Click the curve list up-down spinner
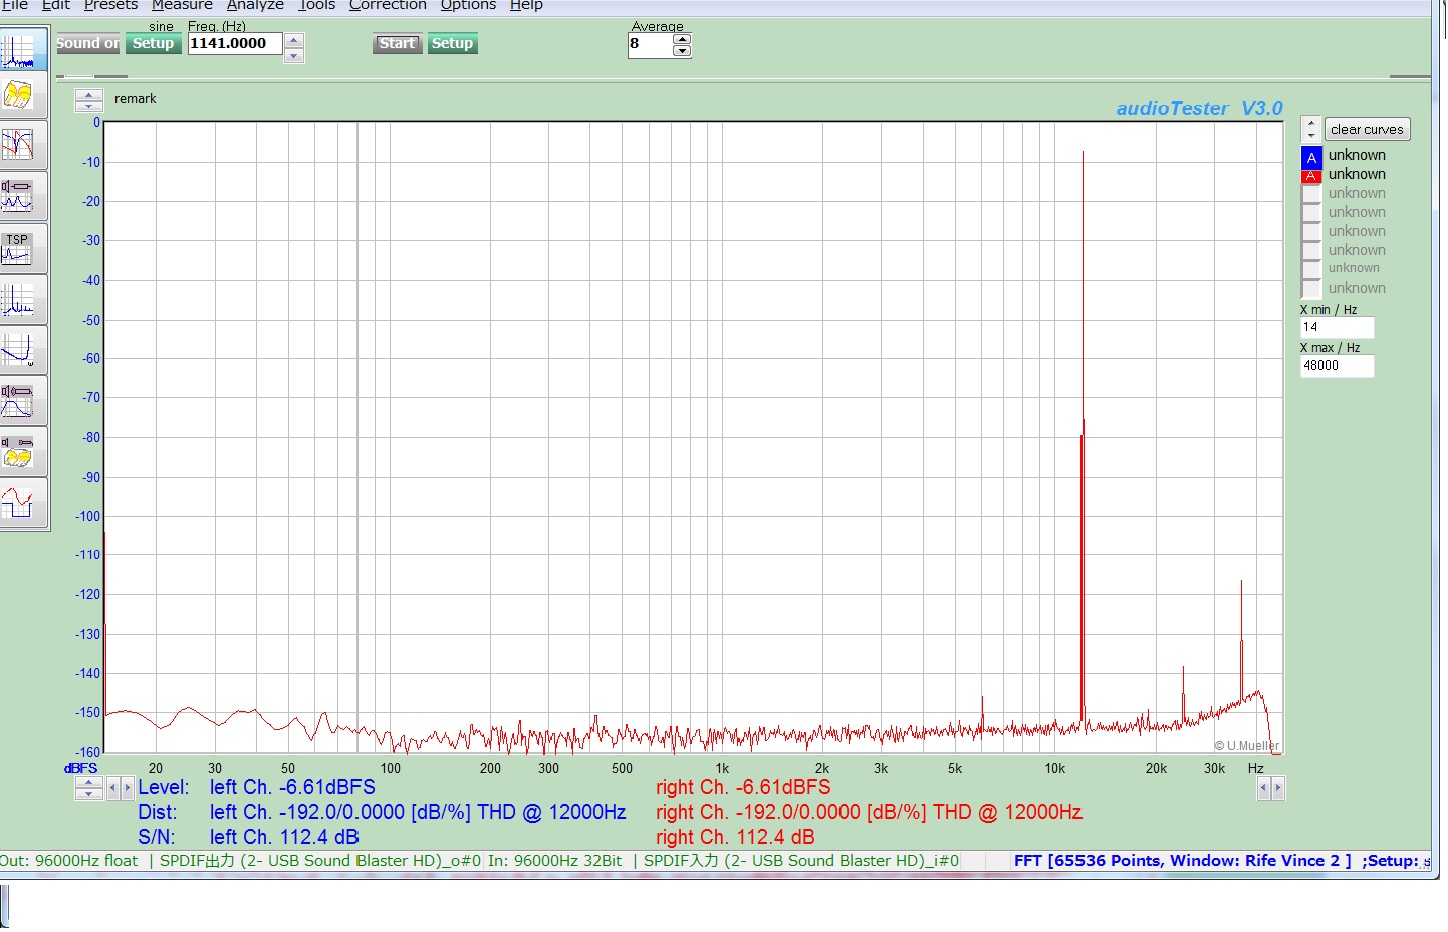1448x932 pixels. coord(1311,130)
